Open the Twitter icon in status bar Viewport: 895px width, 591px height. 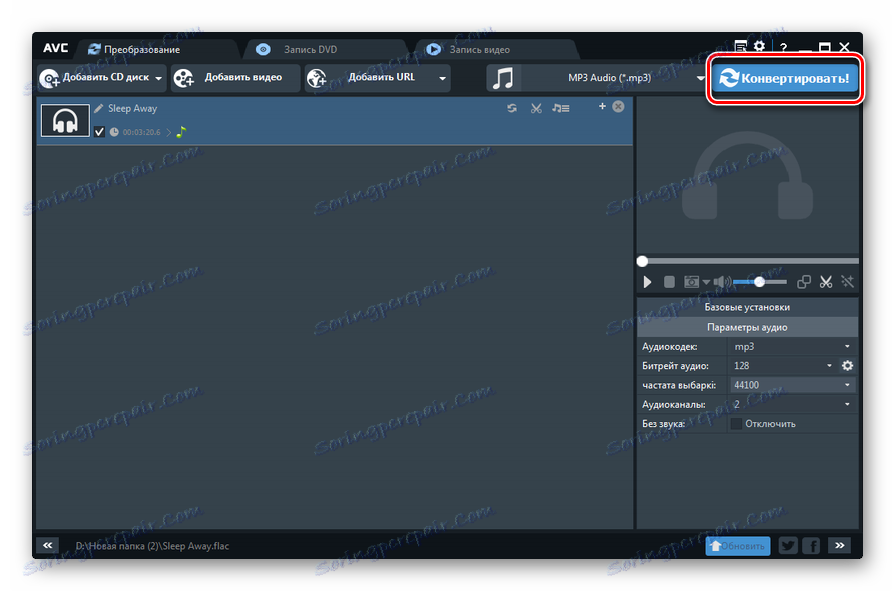coord(788,546)
